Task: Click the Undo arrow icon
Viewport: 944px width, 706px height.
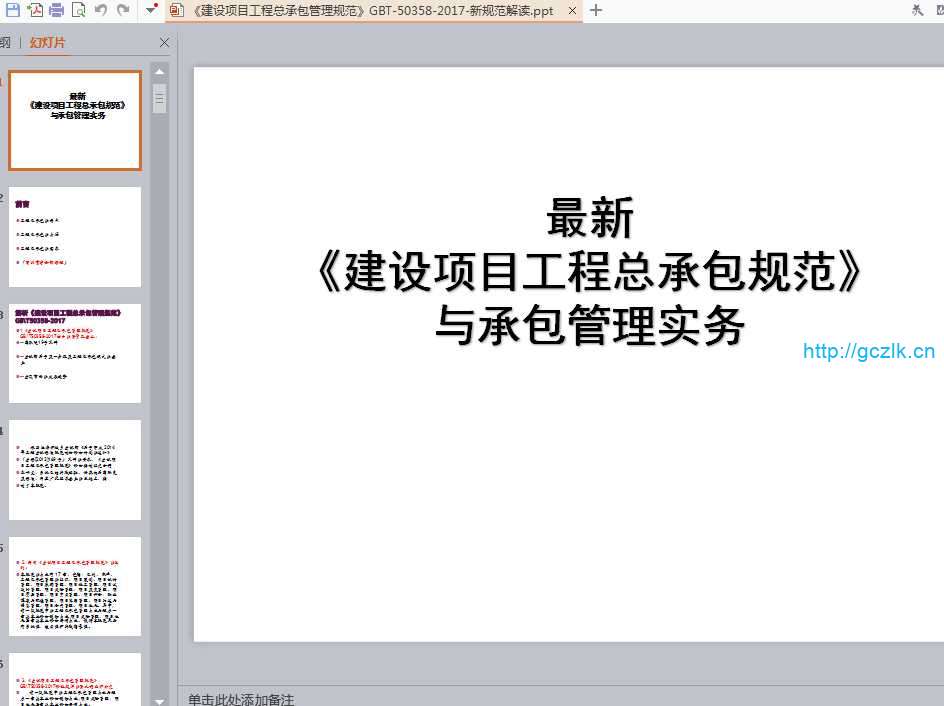Action: 101,10
